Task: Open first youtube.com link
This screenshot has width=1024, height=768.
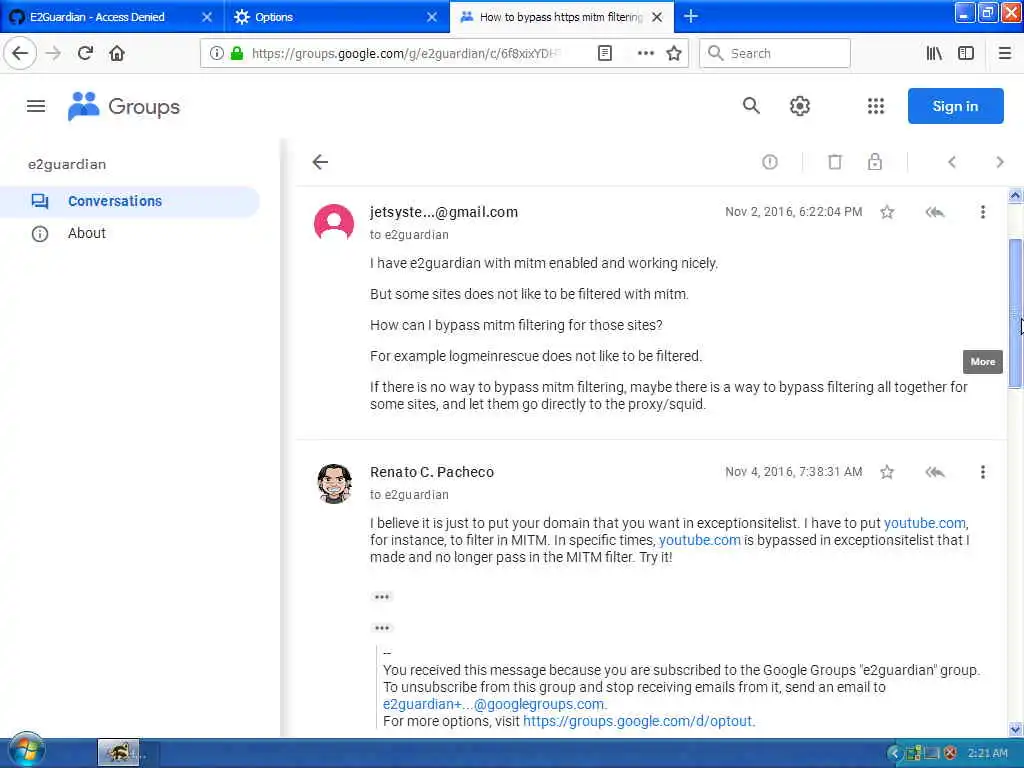Action: 924,523
